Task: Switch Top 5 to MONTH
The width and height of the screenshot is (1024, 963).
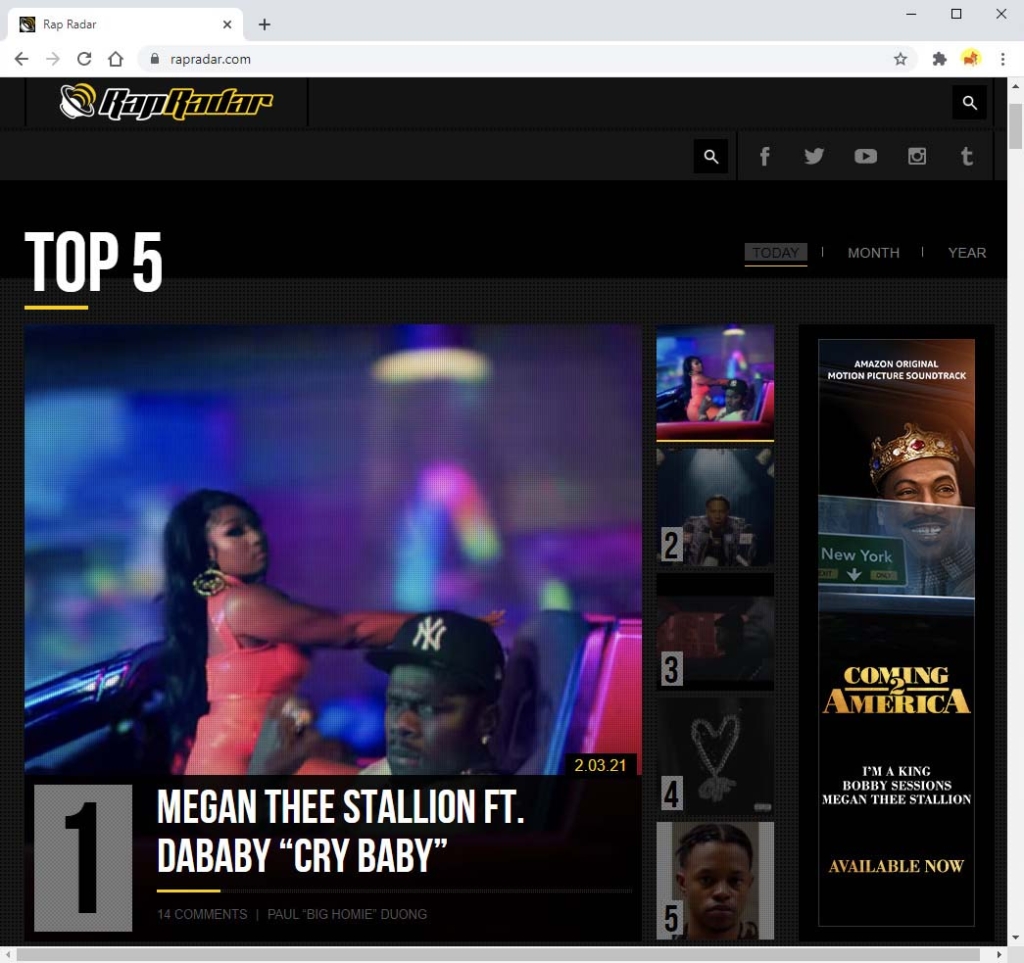Action: pos(873,253)
